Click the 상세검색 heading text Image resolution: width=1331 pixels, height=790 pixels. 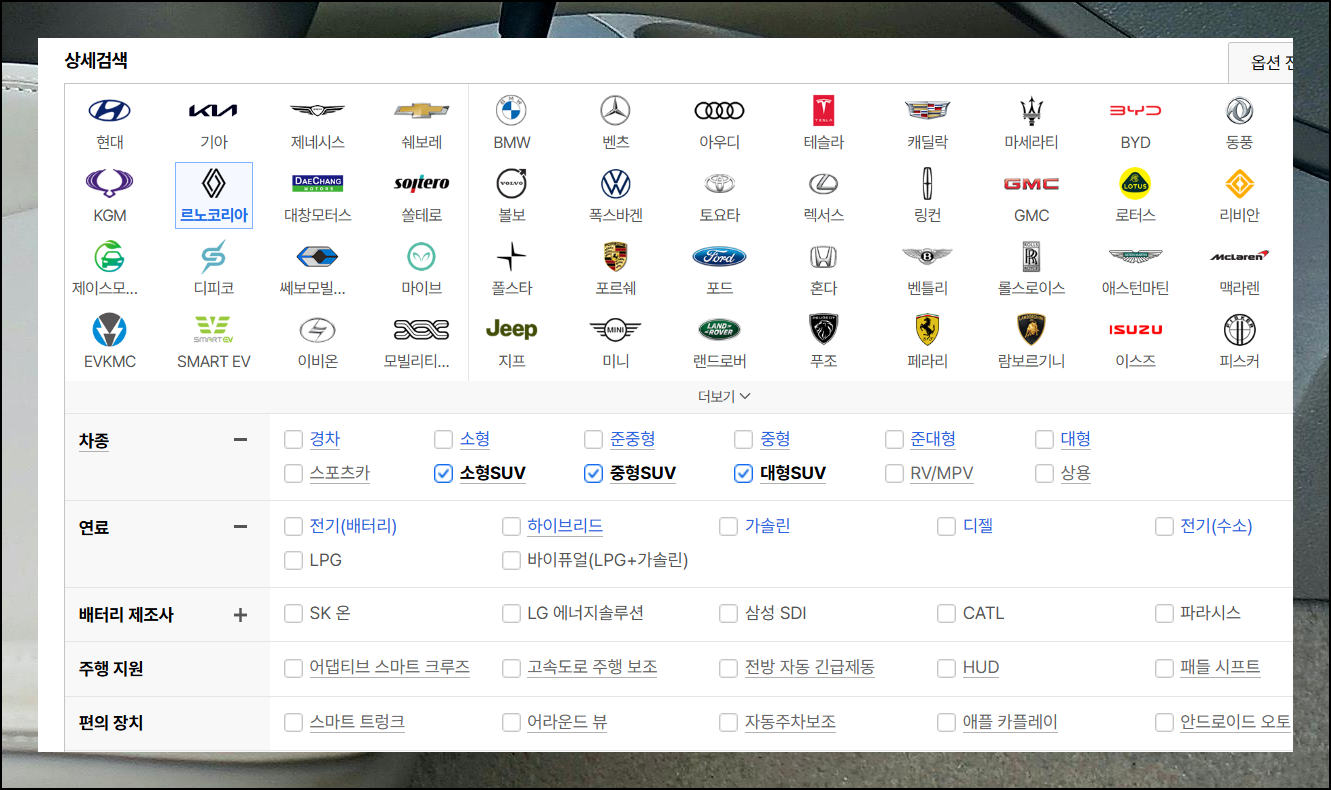point(96,60)
